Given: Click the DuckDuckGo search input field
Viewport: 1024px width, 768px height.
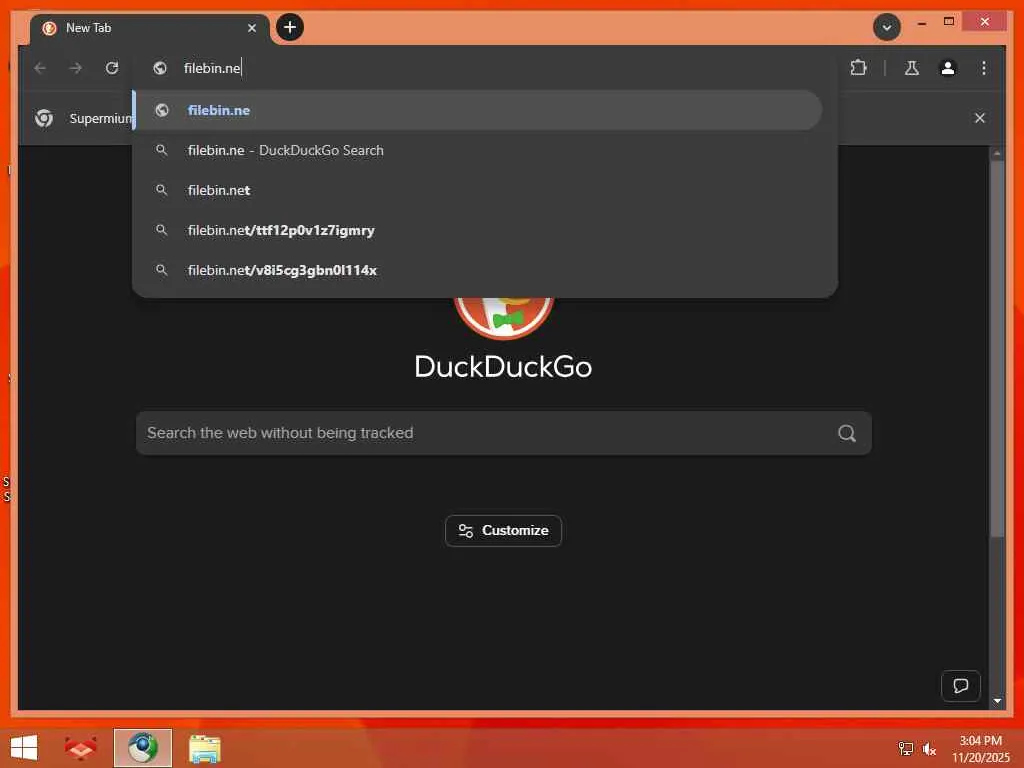Looking at the screenshot, I should coord(504,433).
